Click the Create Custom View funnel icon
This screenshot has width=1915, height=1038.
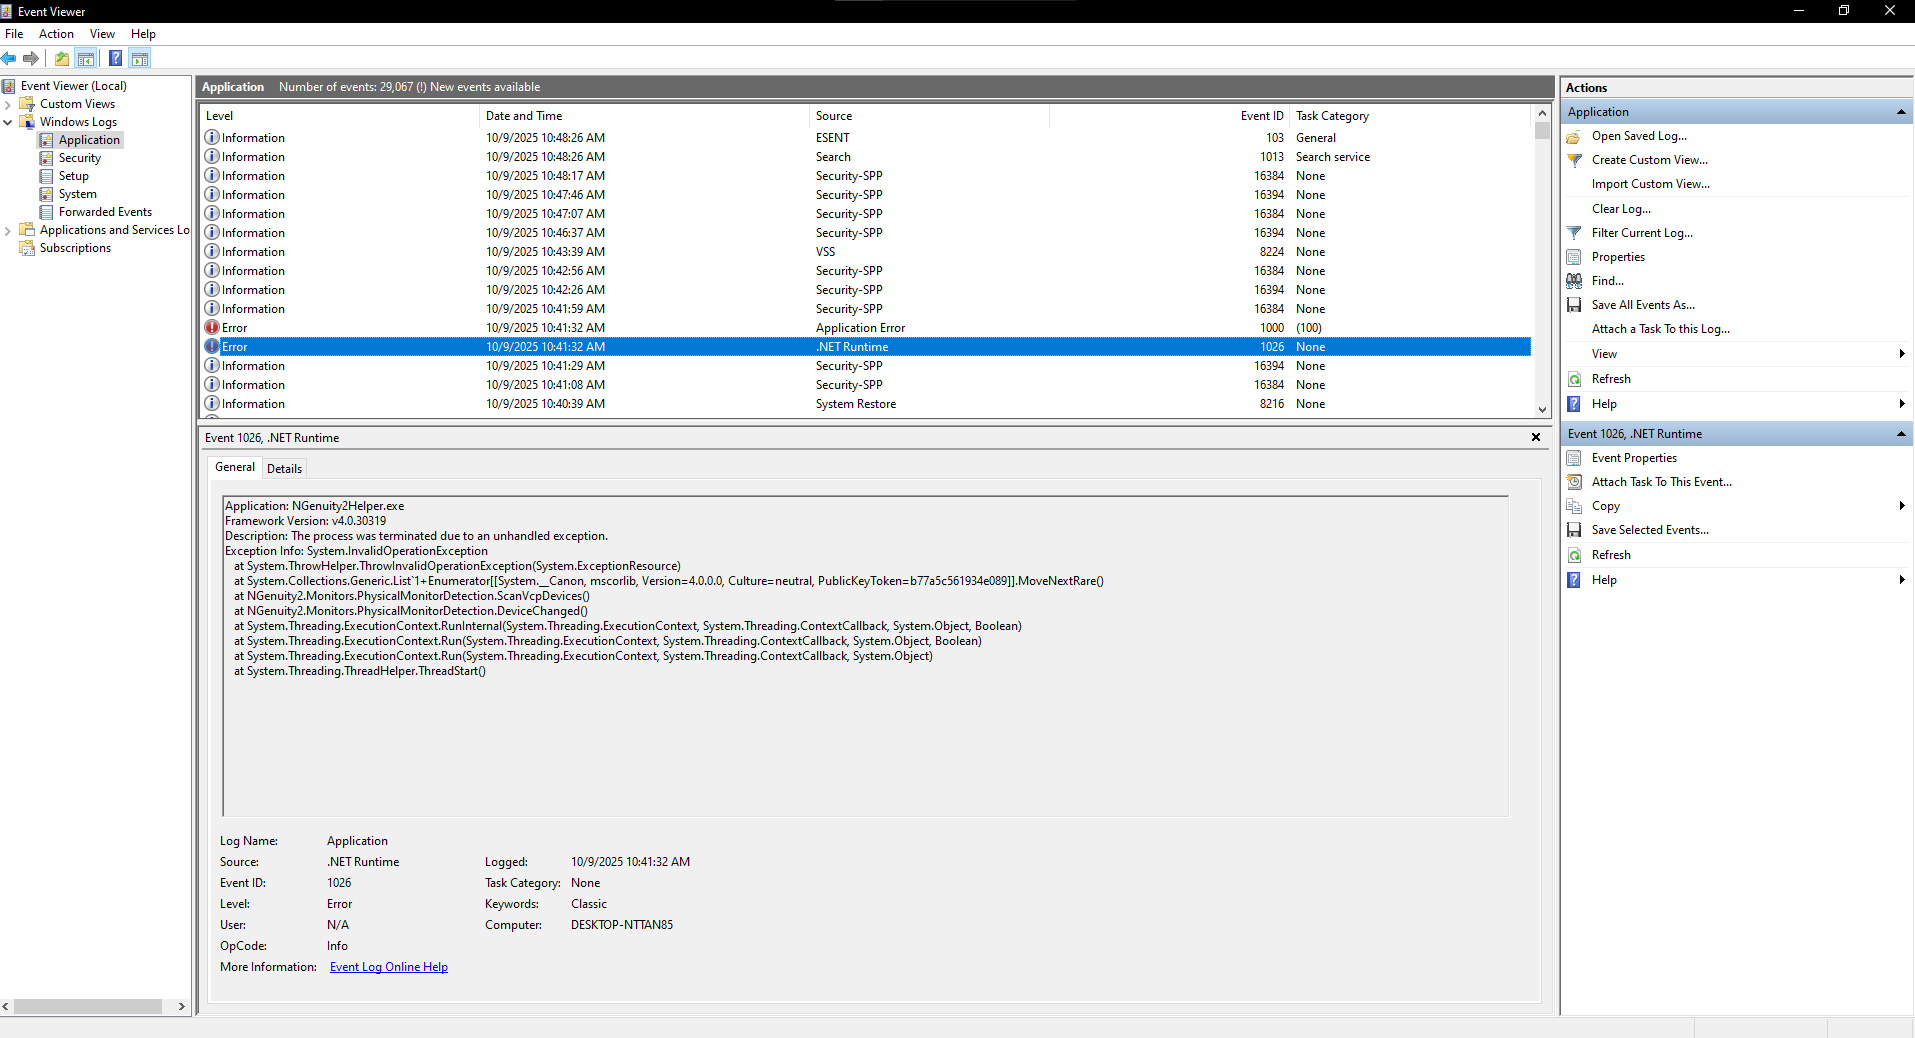pyautogui.click(x=1574, y=160)
